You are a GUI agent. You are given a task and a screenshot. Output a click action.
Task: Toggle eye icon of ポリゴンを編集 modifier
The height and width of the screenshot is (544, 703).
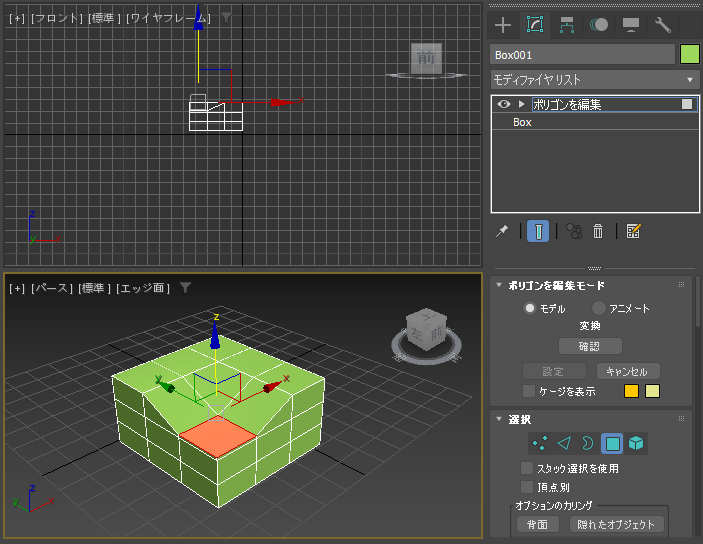504,104
